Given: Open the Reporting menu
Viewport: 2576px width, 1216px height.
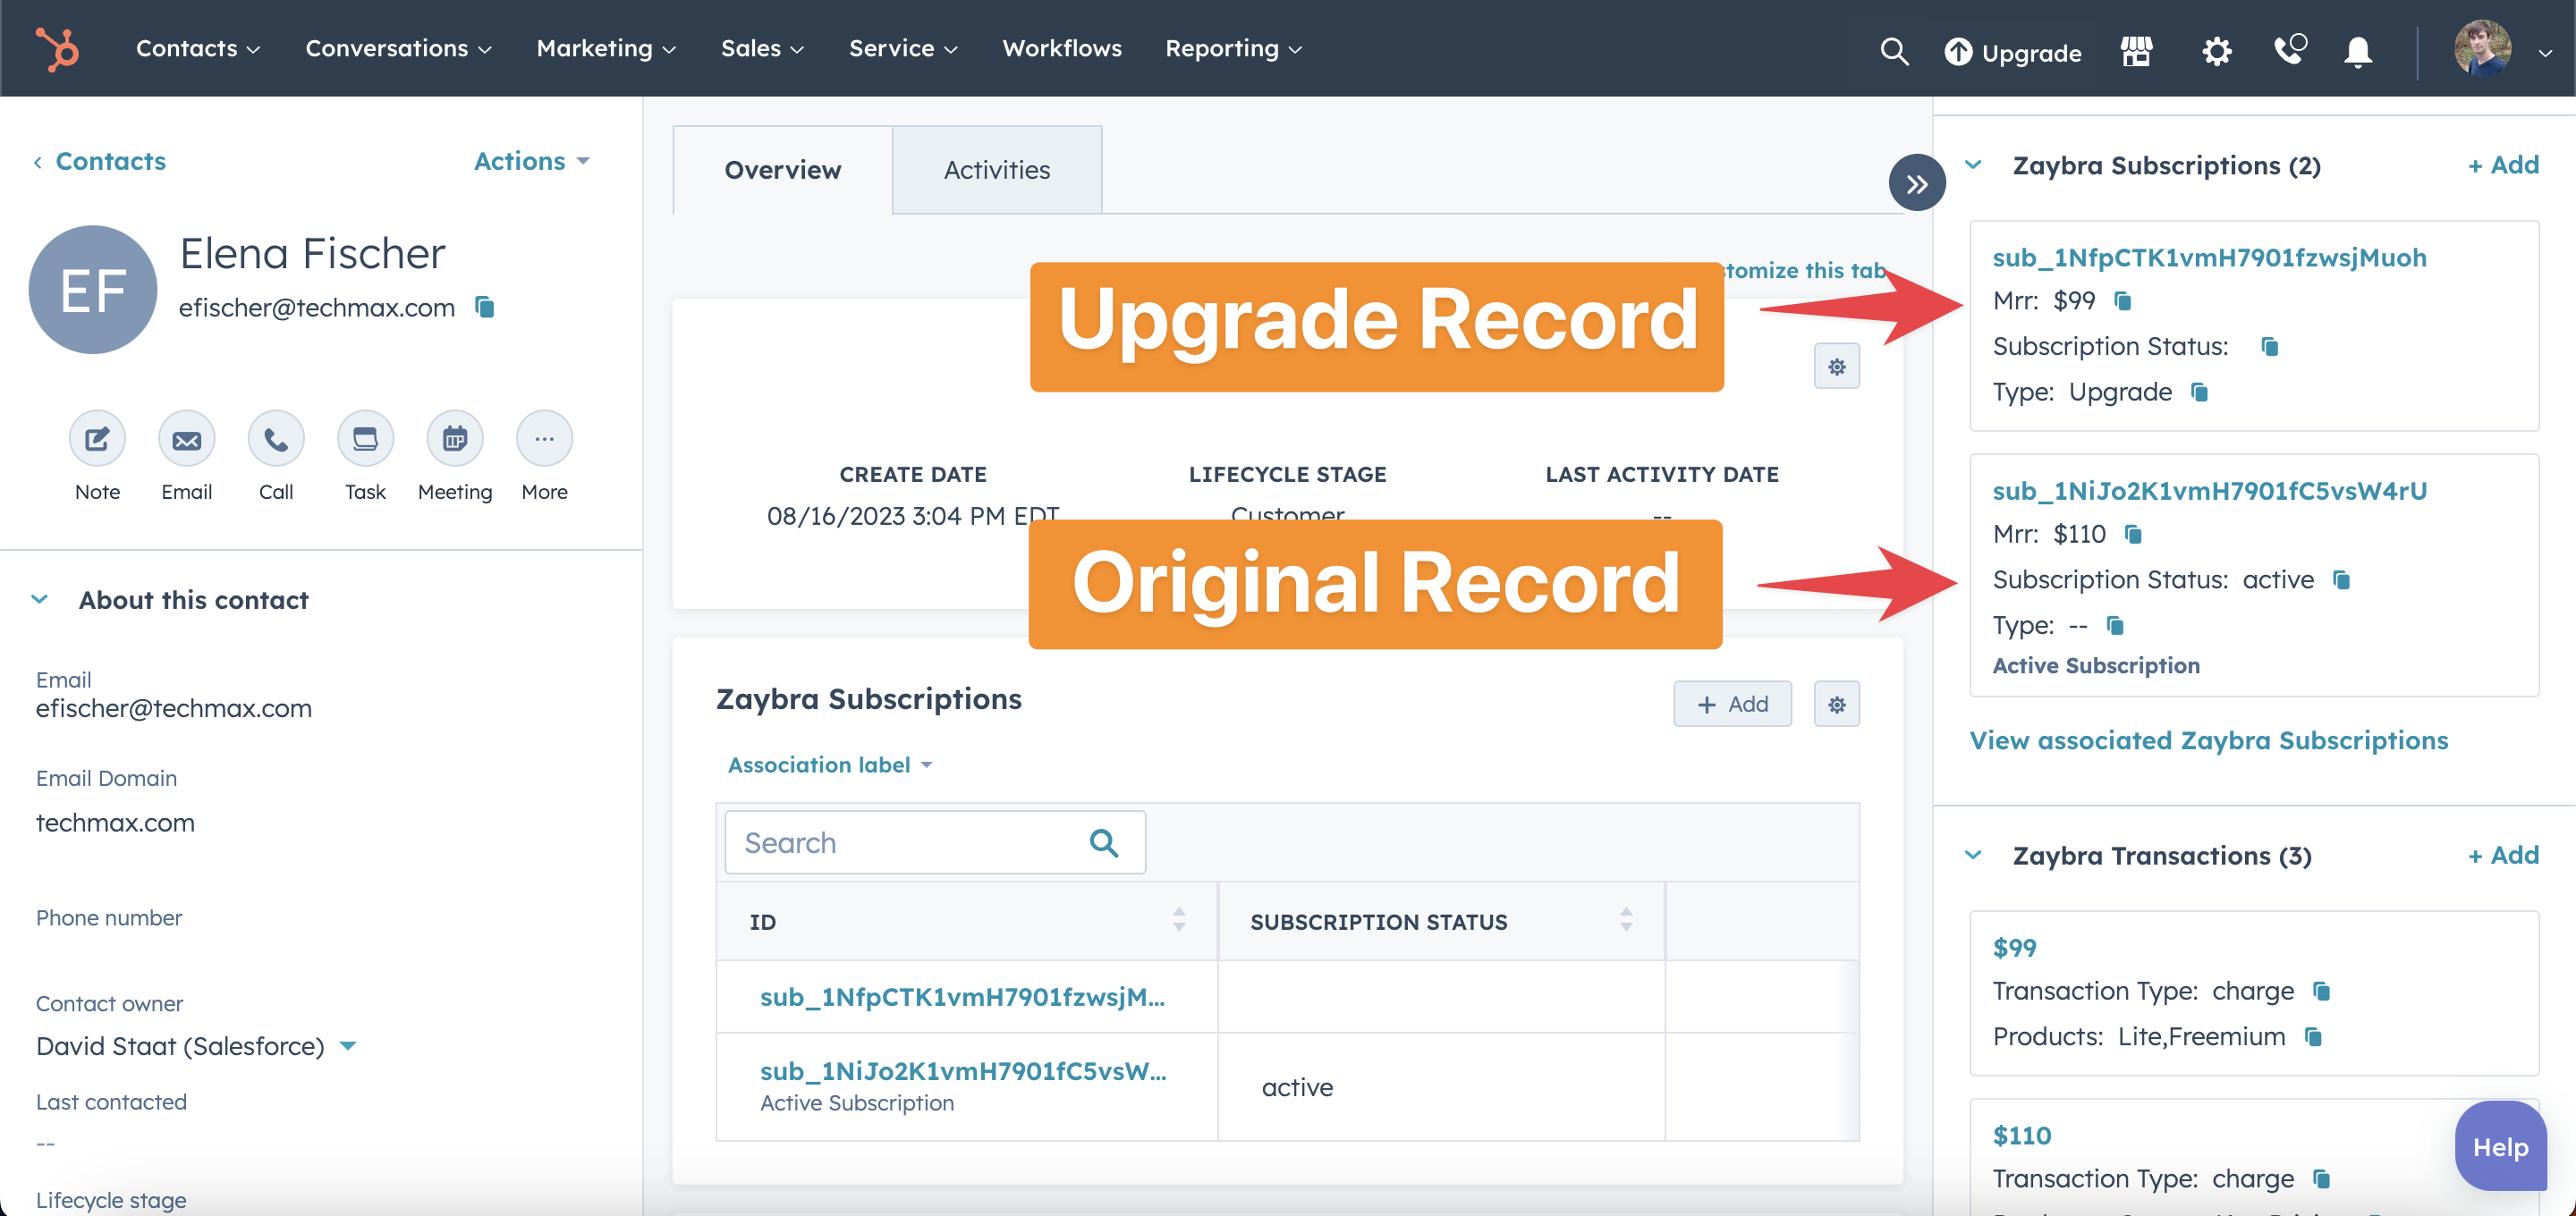Looking at the screenshot, I should click(x=1232, y=48).
